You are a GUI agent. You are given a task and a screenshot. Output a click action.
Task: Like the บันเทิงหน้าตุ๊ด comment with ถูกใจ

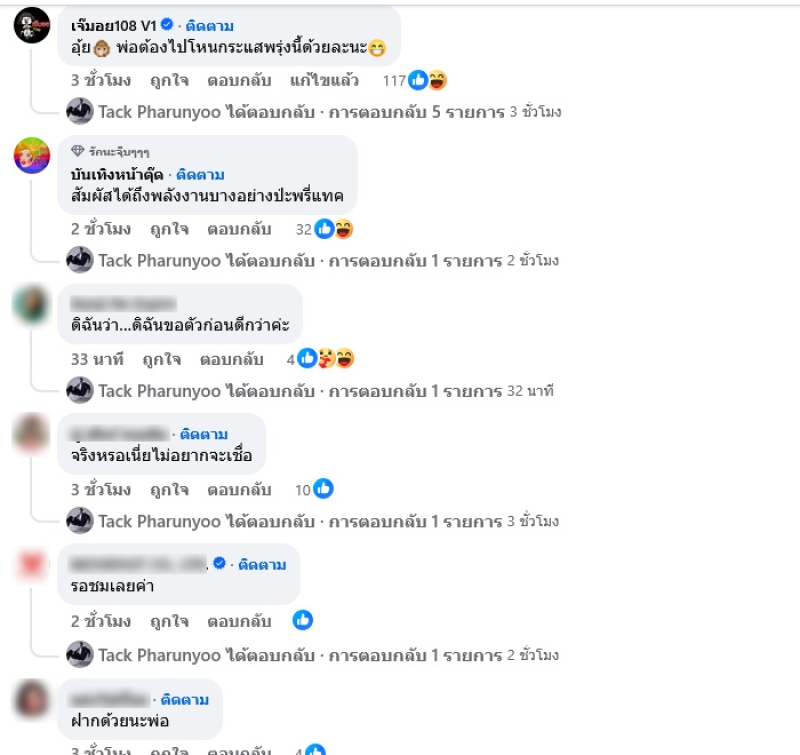(169, 230)
